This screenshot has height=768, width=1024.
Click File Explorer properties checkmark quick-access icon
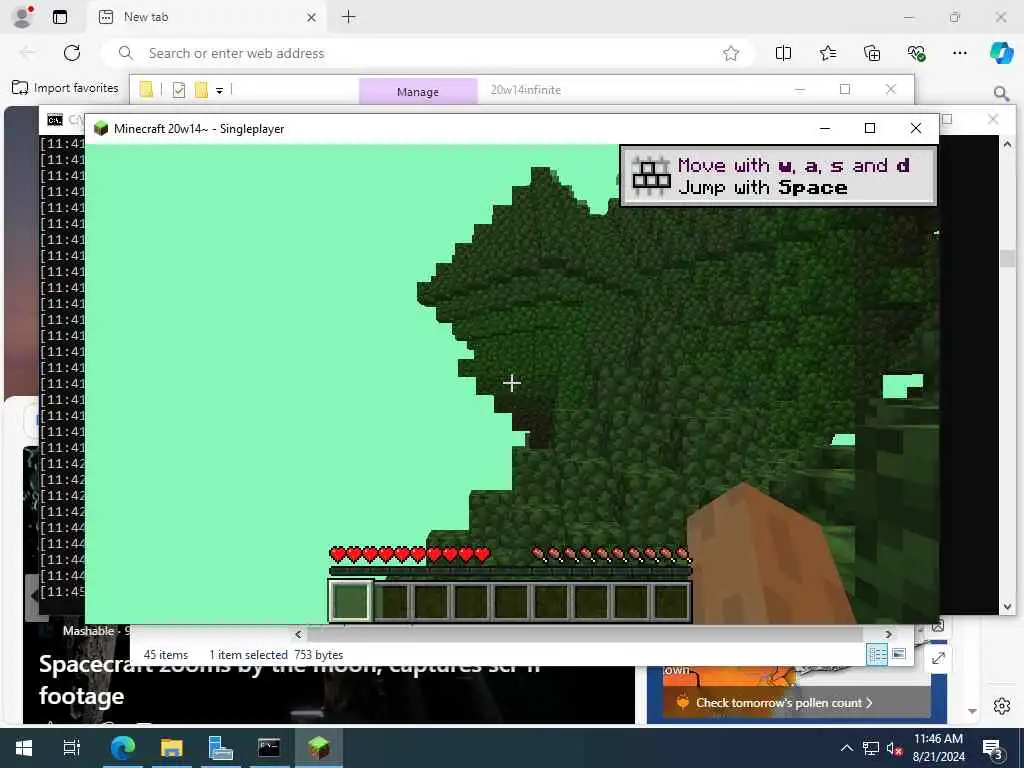(x=178, y=90)
